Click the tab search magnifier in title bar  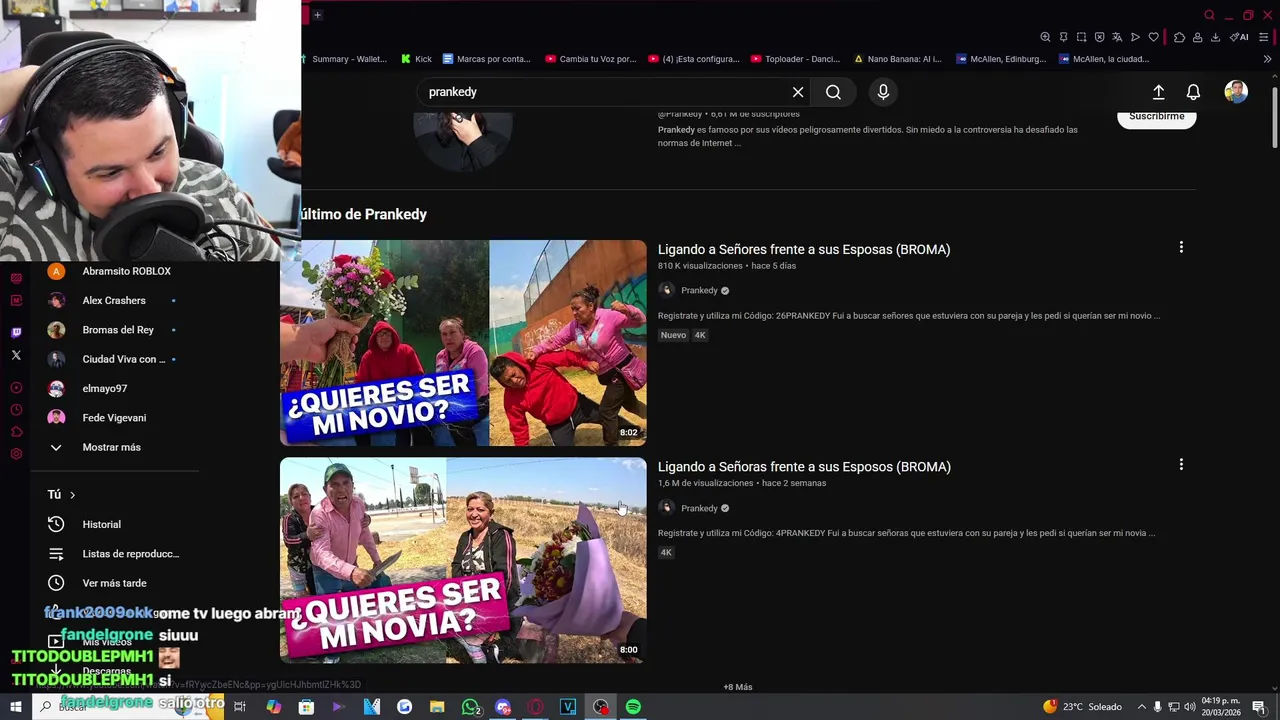point(1209,15)
